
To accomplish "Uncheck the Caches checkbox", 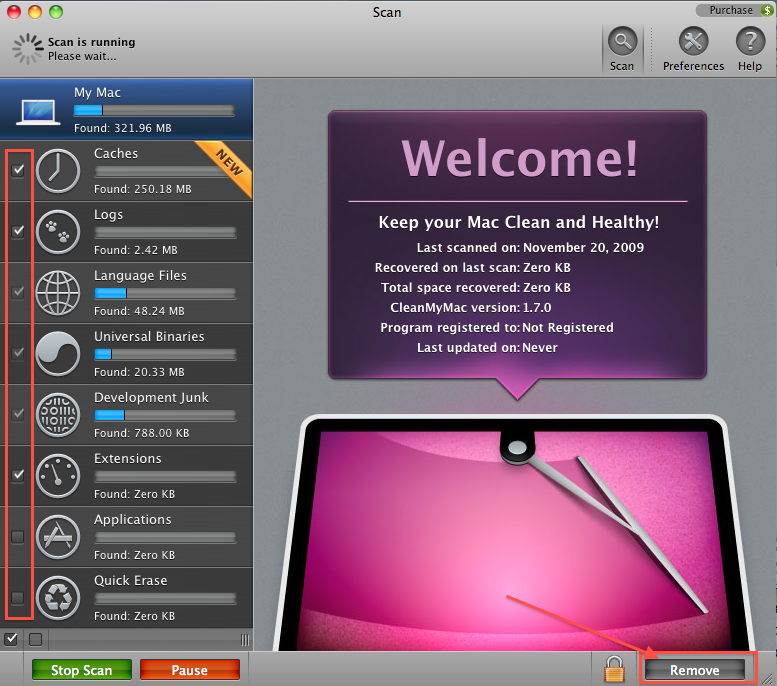I will tap(18, 171).
